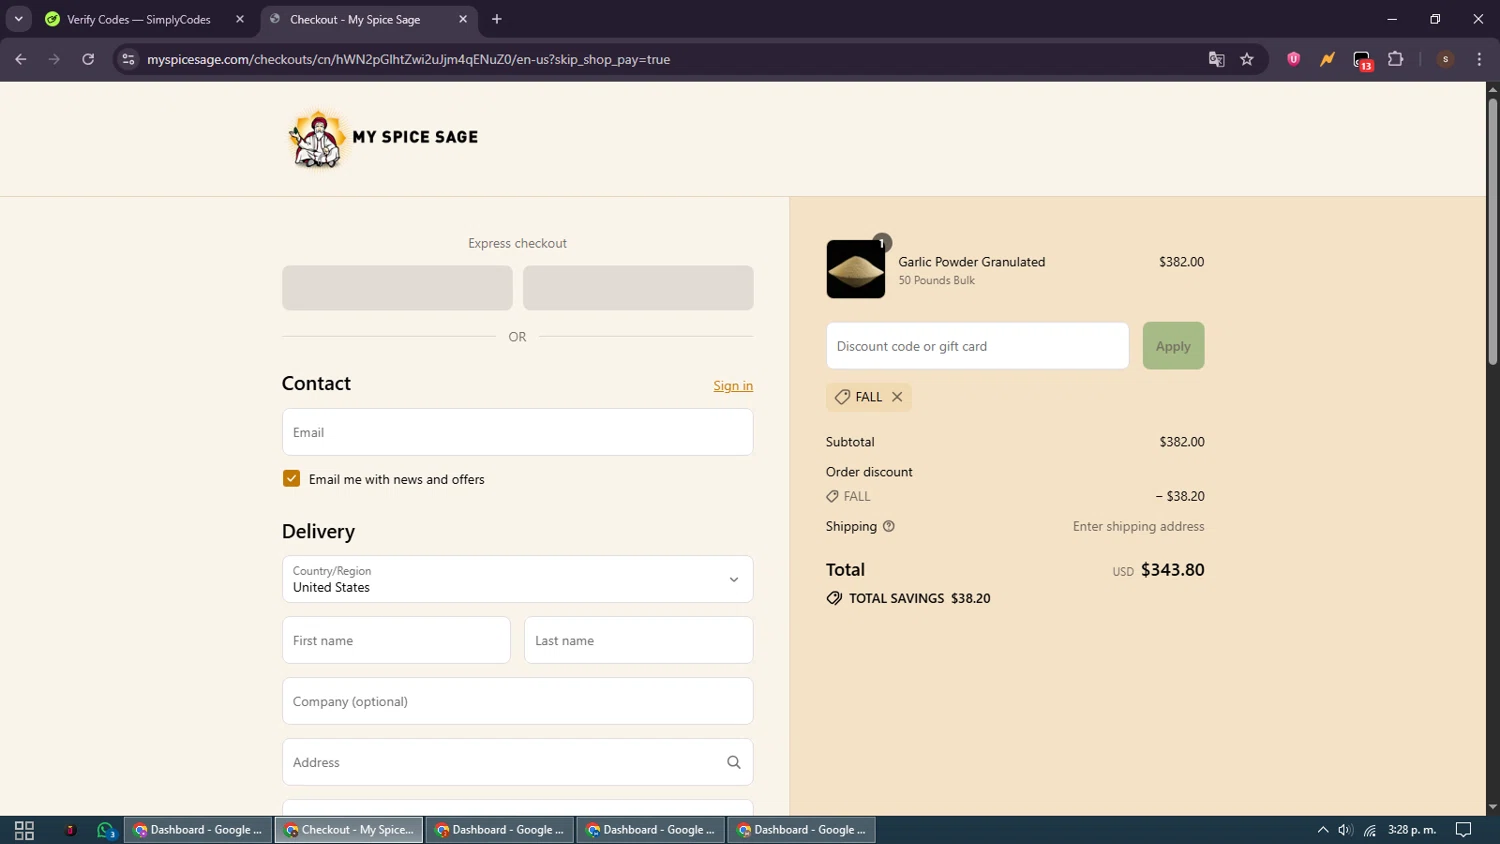Click the total amount $343.80
The image size is (1500, 844).
[1172, 570]
